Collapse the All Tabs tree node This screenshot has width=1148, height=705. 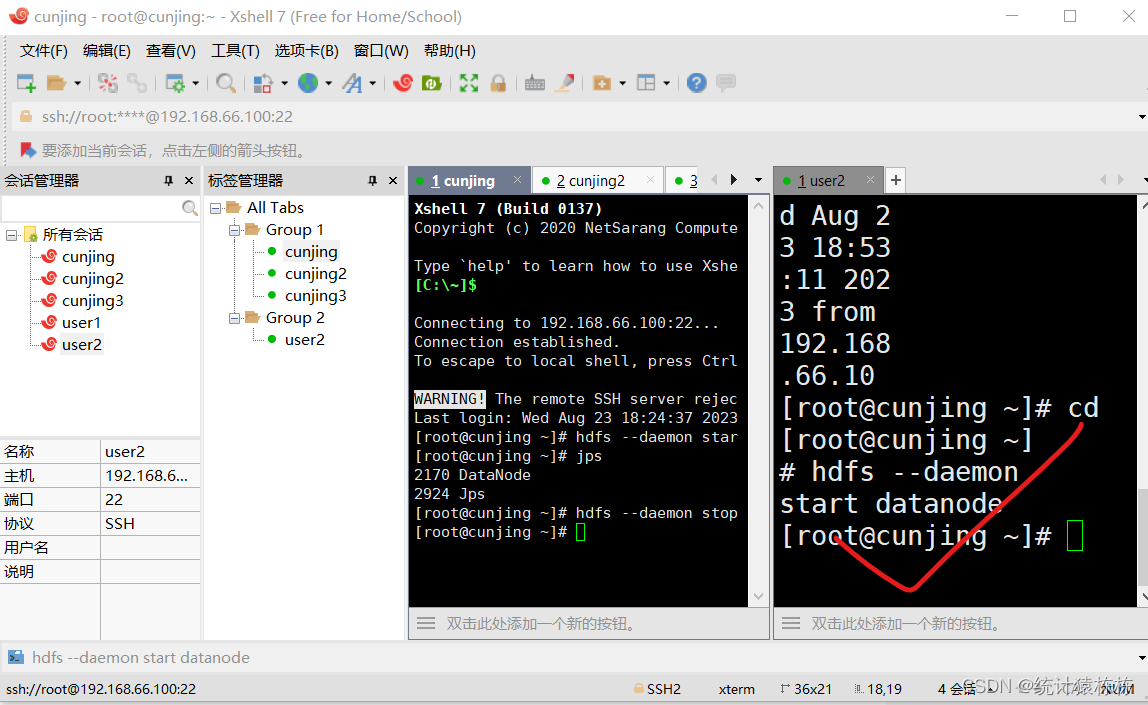tap(216, 208)
